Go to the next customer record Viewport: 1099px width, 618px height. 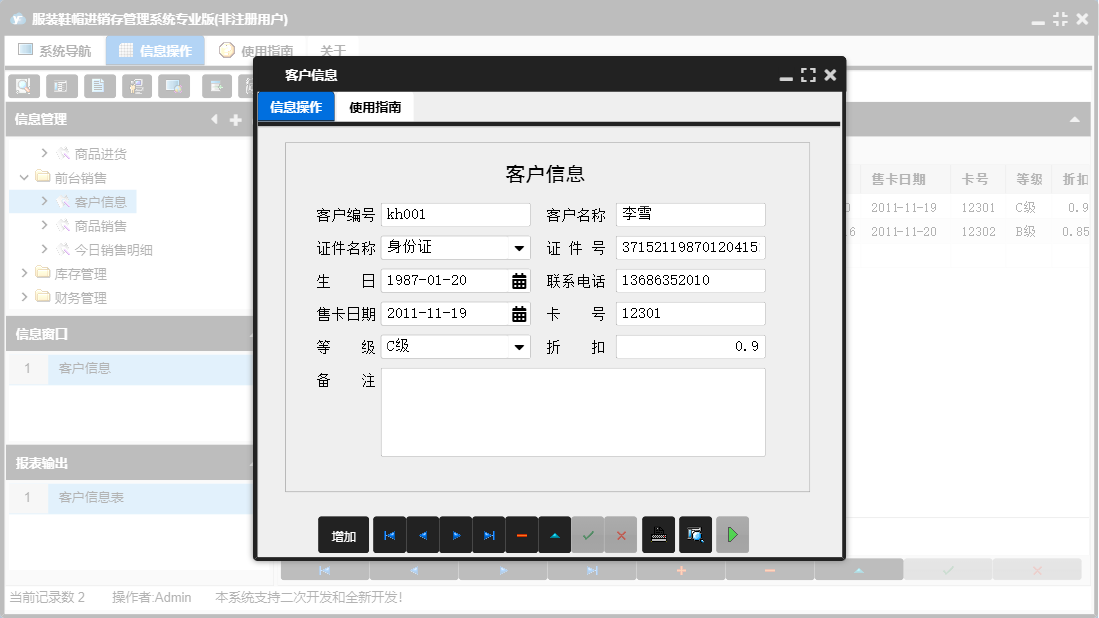point(455,535)
